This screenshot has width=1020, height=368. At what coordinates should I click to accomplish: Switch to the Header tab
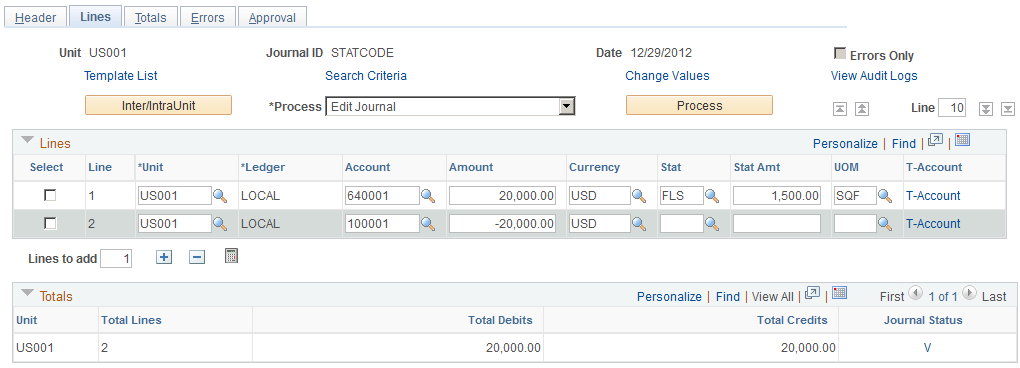tap(36, 18)
